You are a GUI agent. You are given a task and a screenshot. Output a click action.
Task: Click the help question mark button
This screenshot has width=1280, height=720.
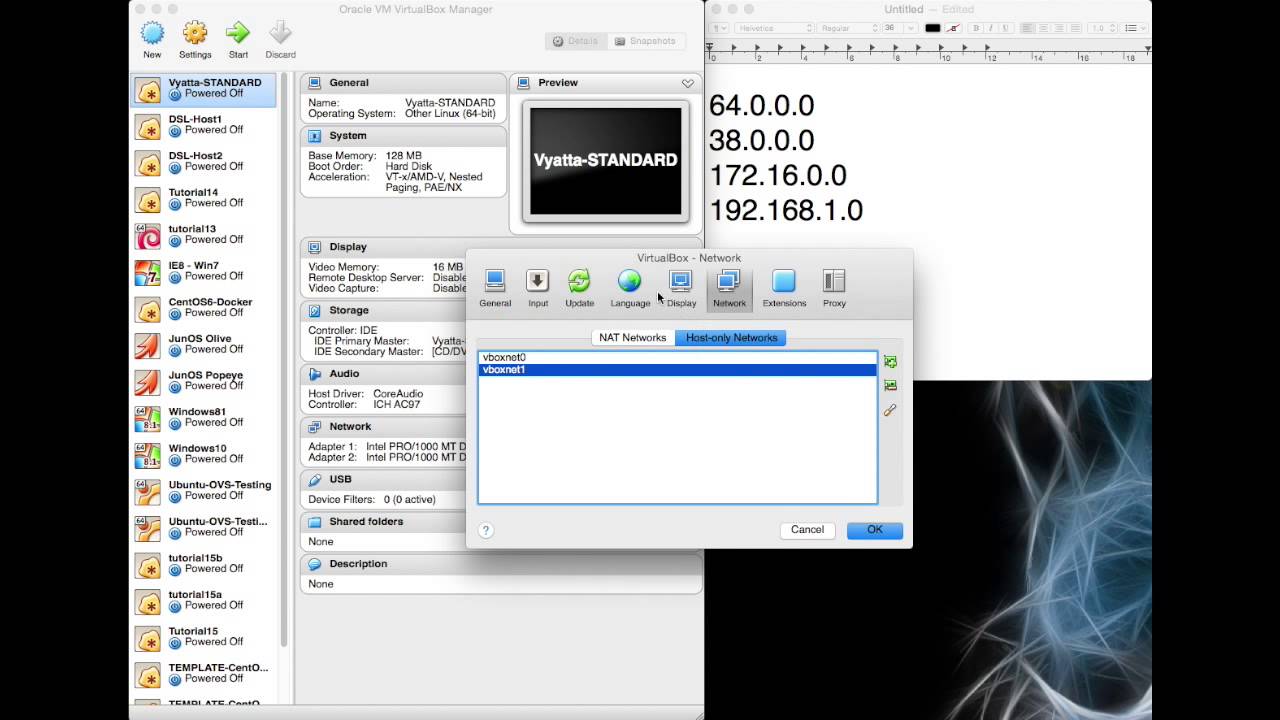(486, 530)
